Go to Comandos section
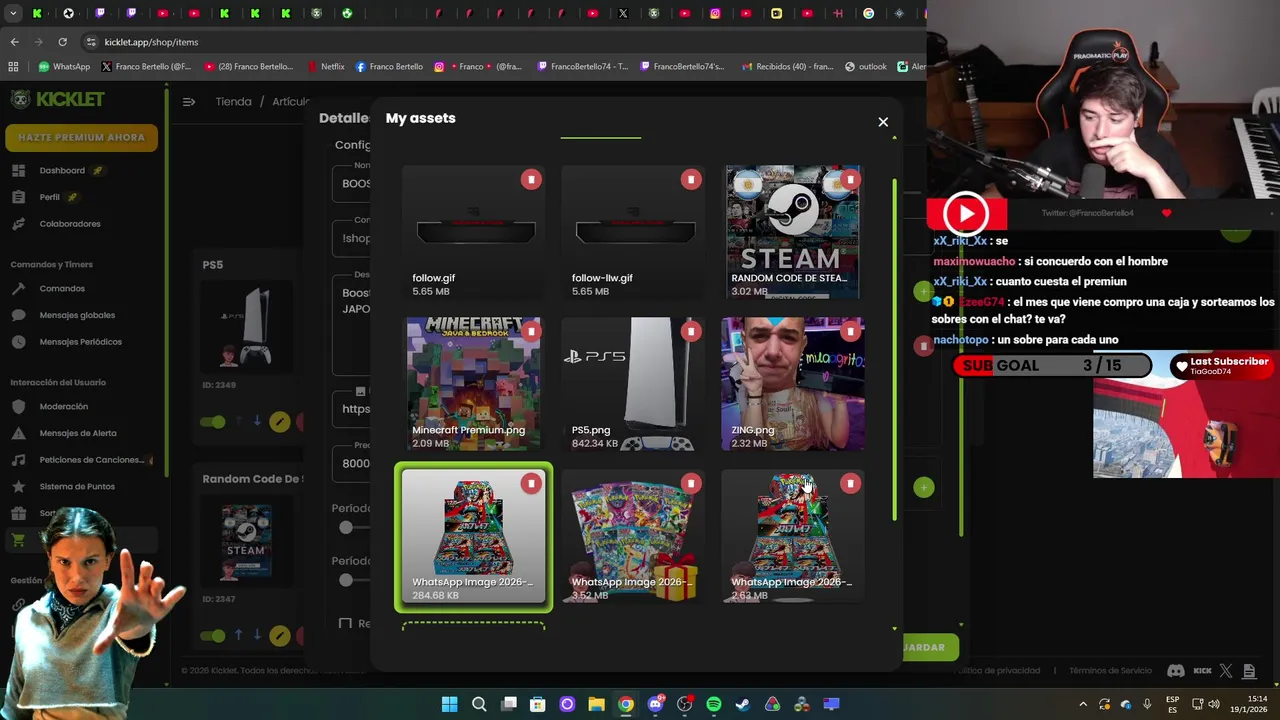 62,288
